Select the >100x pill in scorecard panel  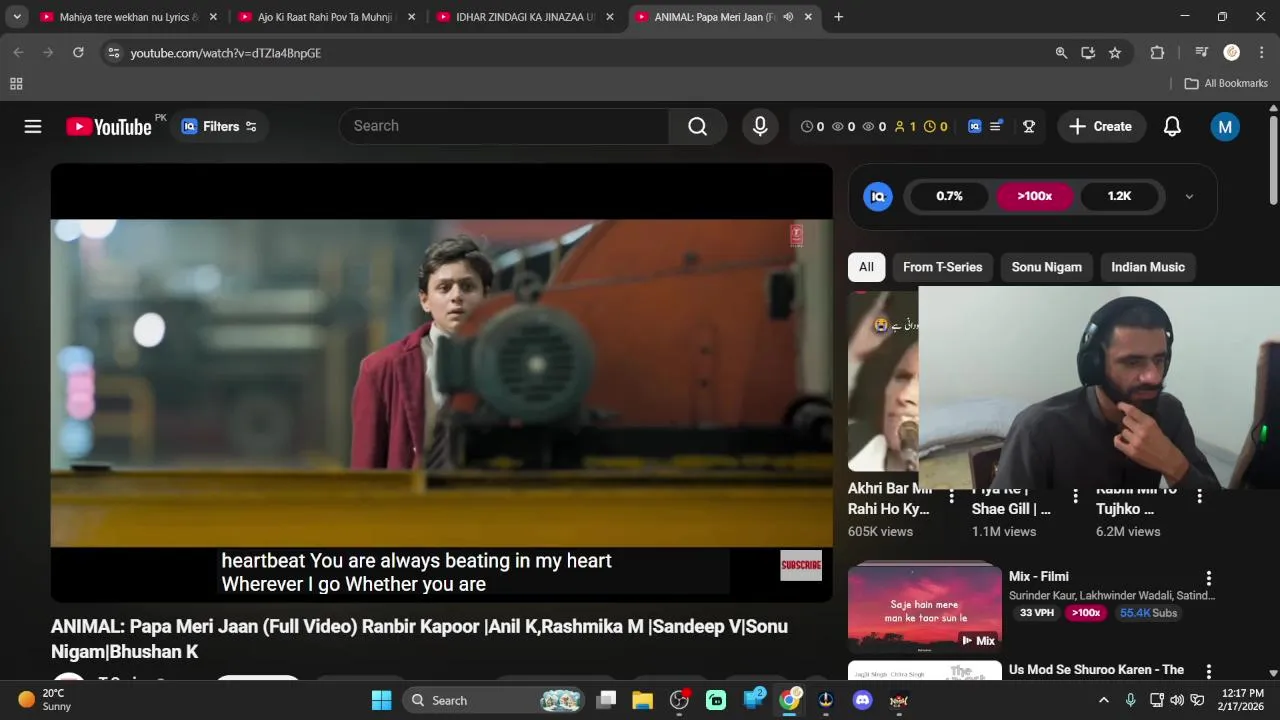1034,196
